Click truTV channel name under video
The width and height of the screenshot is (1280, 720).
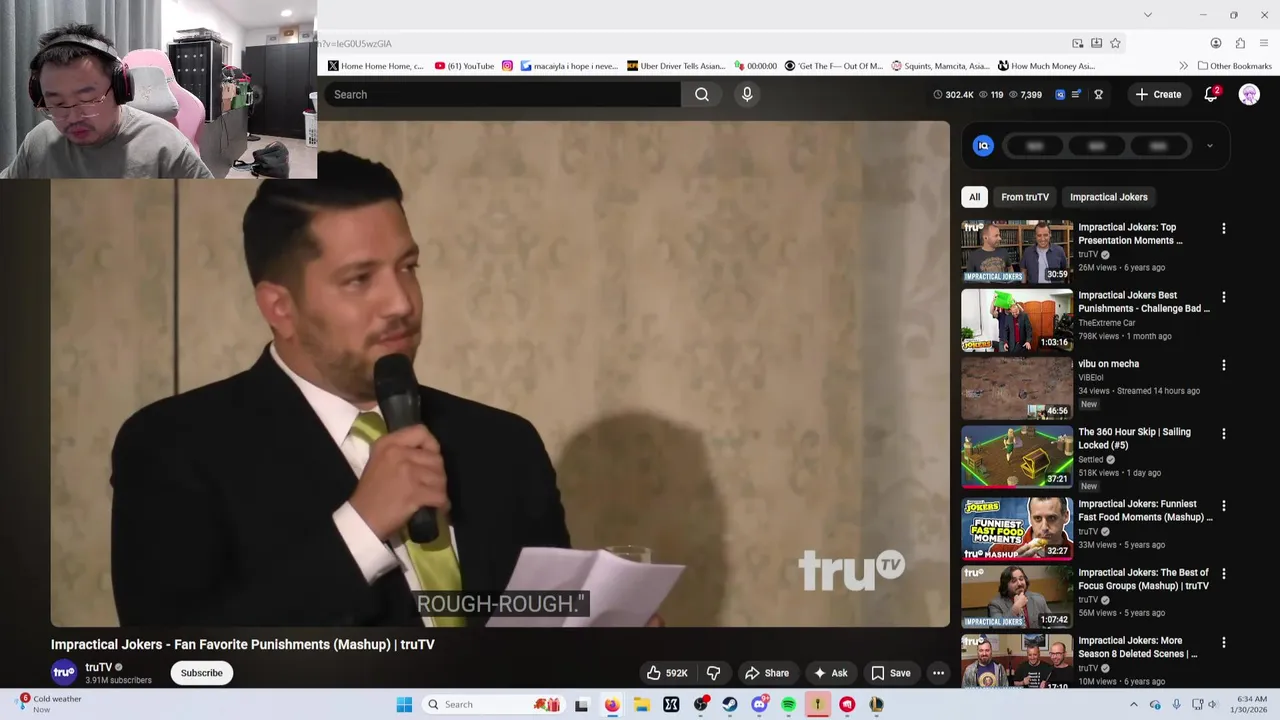click(x=98, y=667)
